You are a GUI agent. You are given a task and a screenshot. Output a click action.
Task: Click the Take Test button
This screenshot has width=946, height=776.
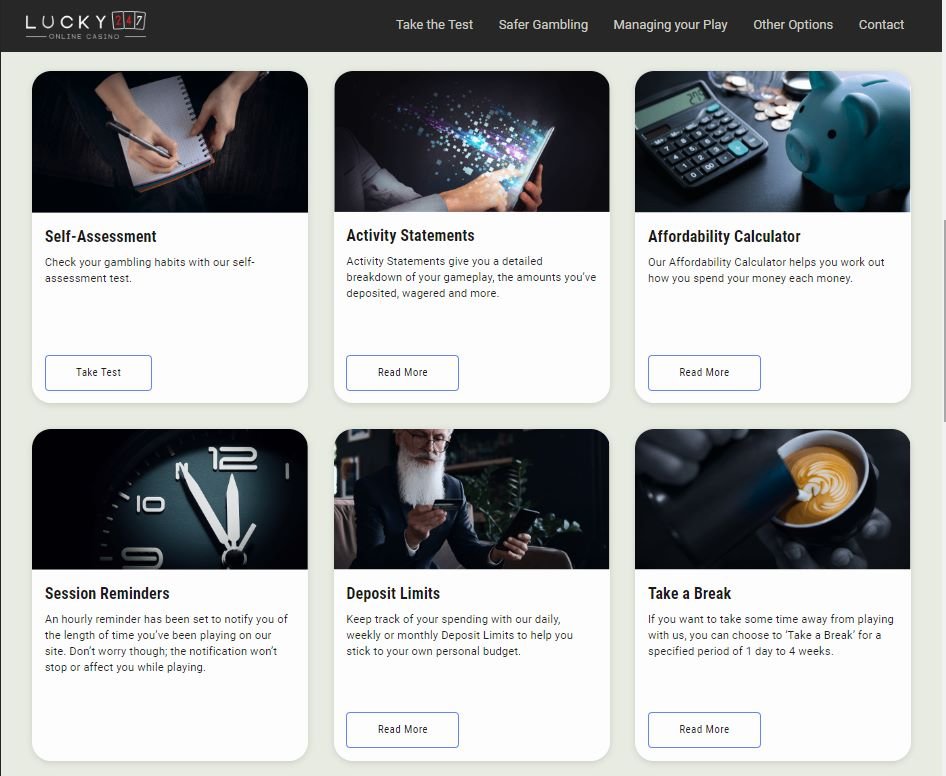pos(98,373)
